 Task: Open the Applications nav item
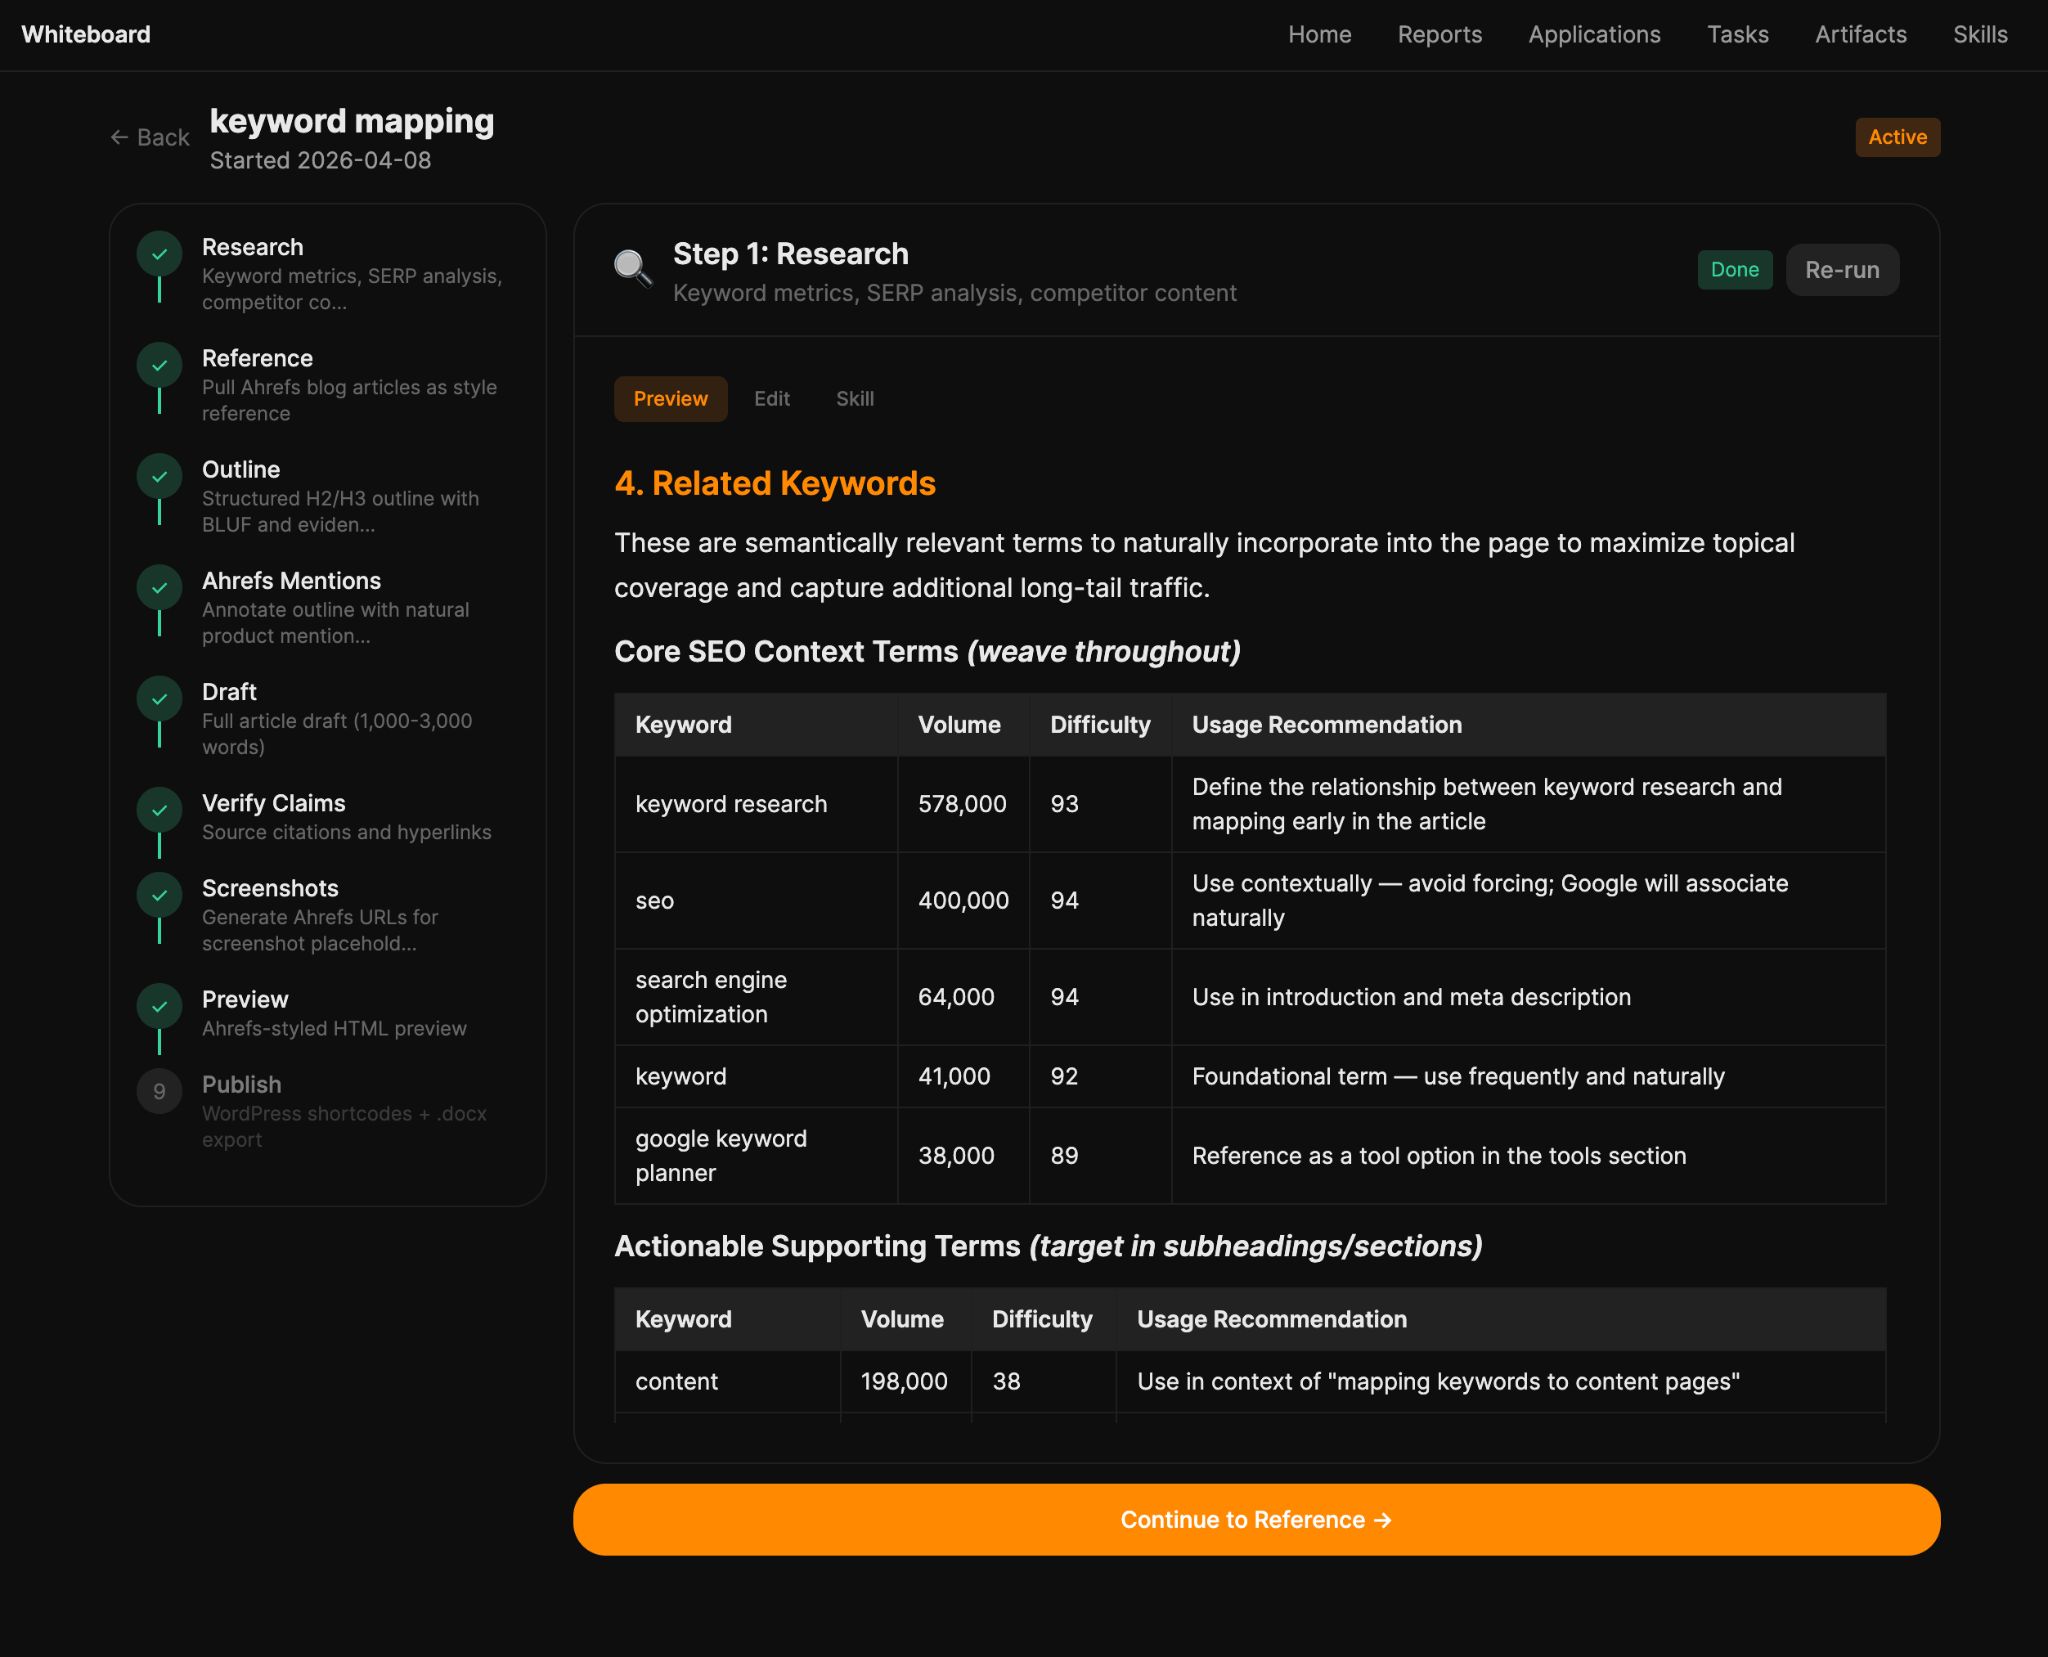(1594, 35)
